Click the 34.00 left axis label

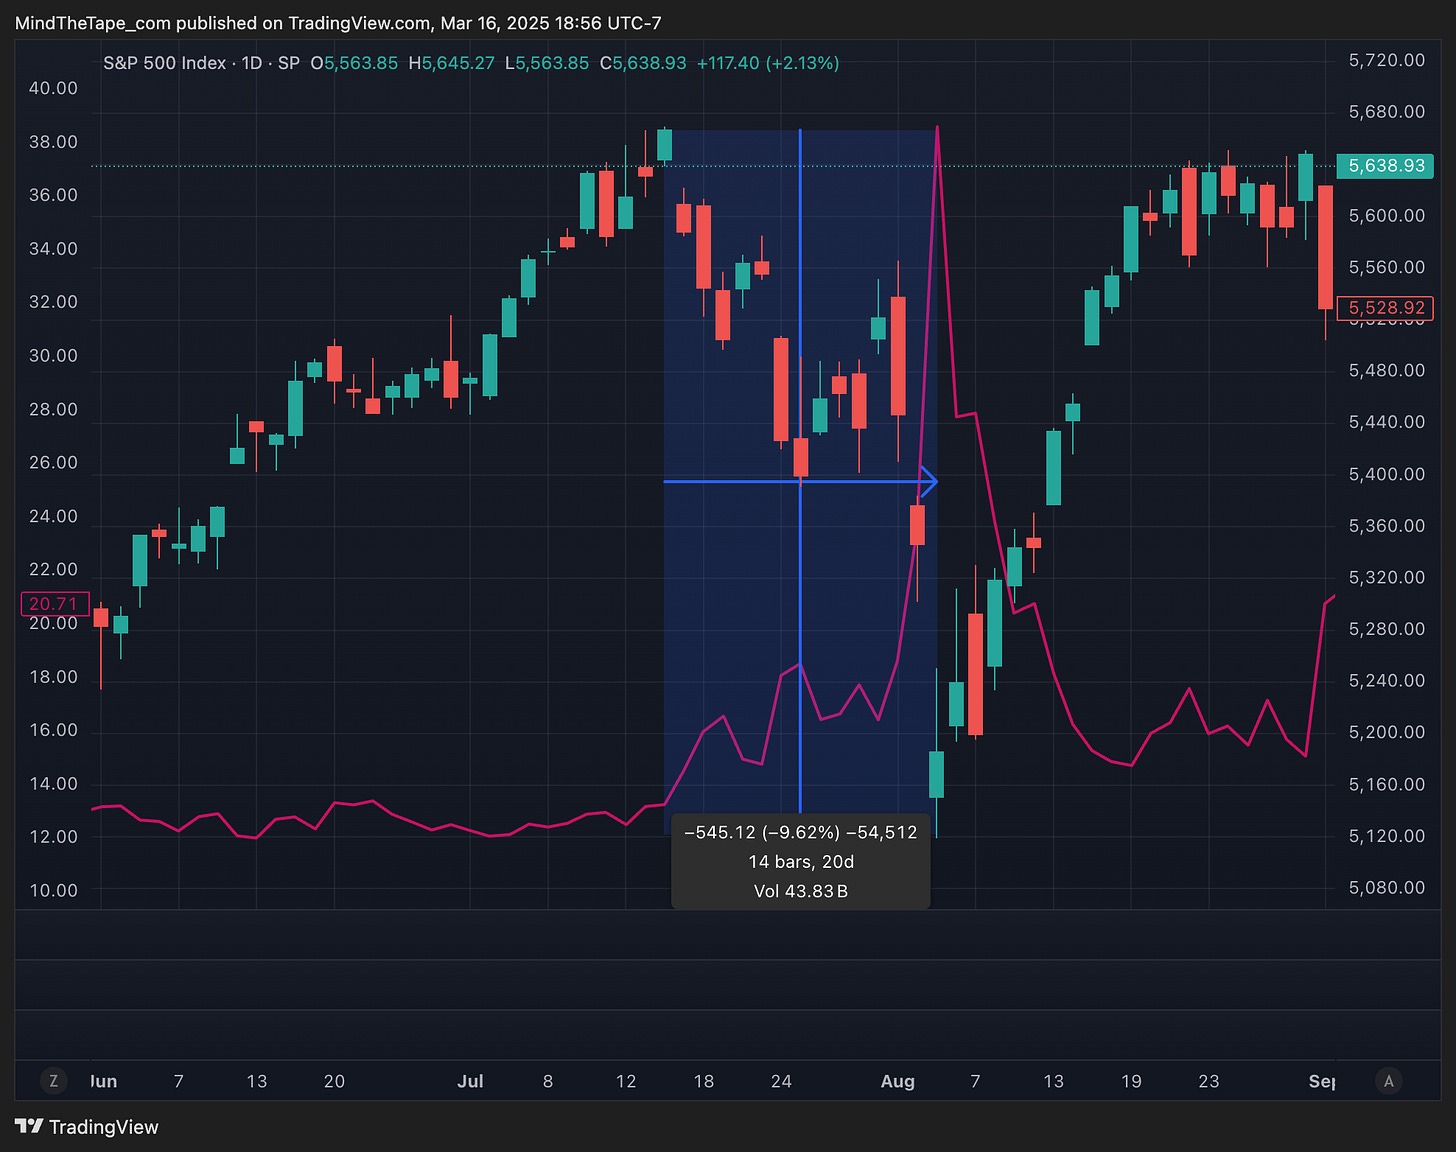tap(53, 249)
